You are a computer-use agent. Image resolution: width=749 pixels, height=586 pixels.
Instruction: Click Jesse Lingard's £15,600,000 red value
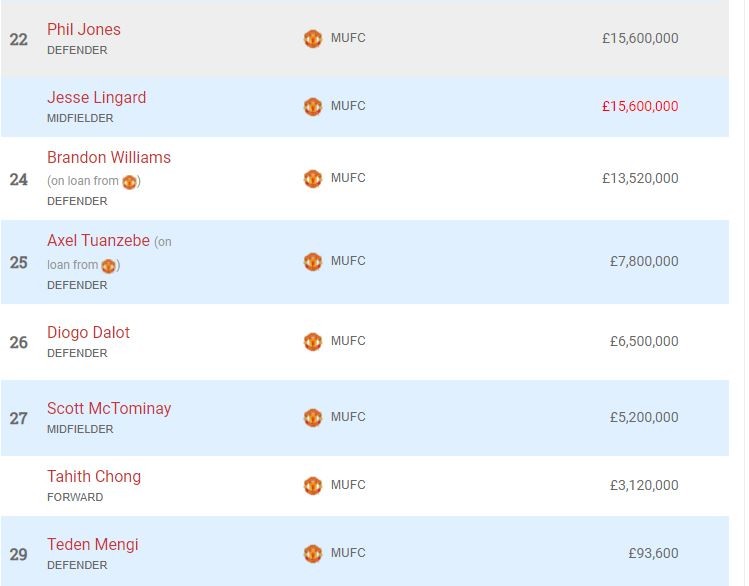640,106
